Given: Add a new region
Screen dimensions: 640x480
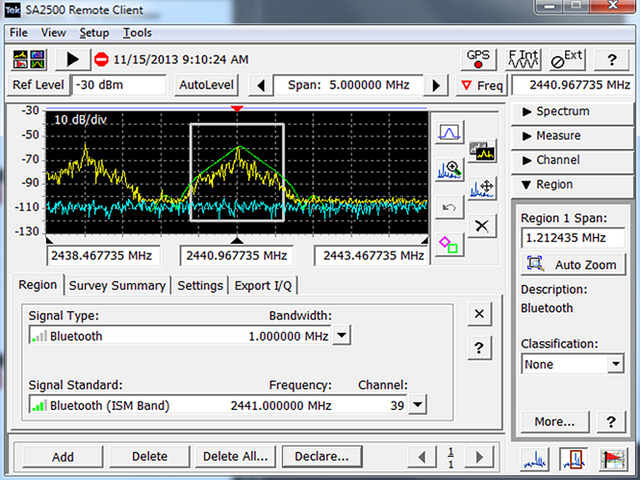Looking at the screenshot, I should coord(62,457).
